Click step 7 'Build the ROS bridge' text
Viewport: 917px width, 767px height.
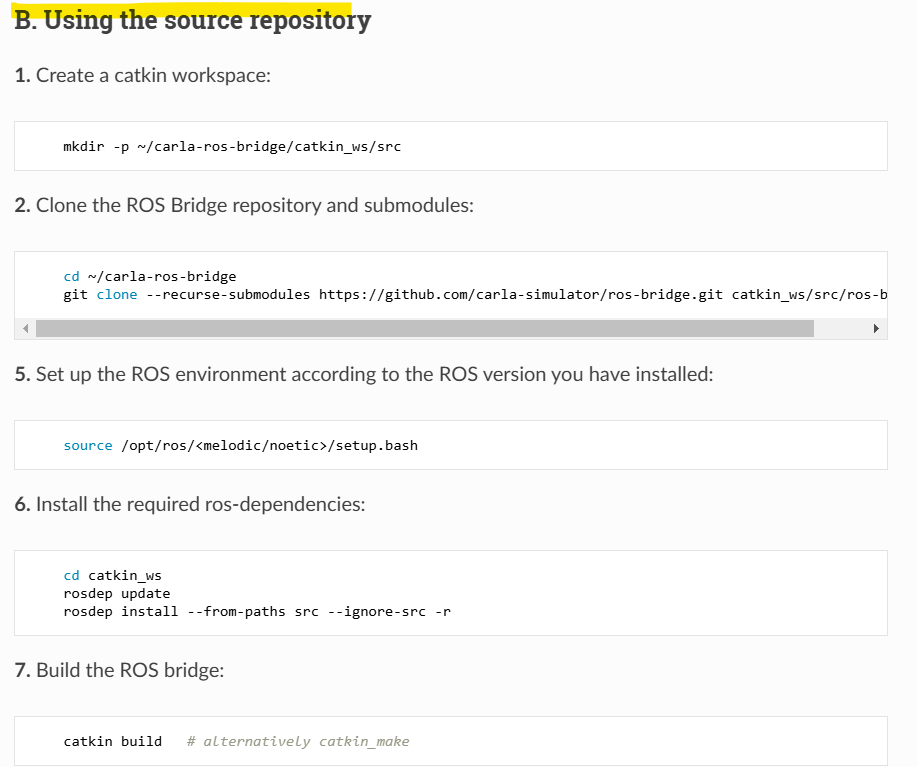point(130,670)
